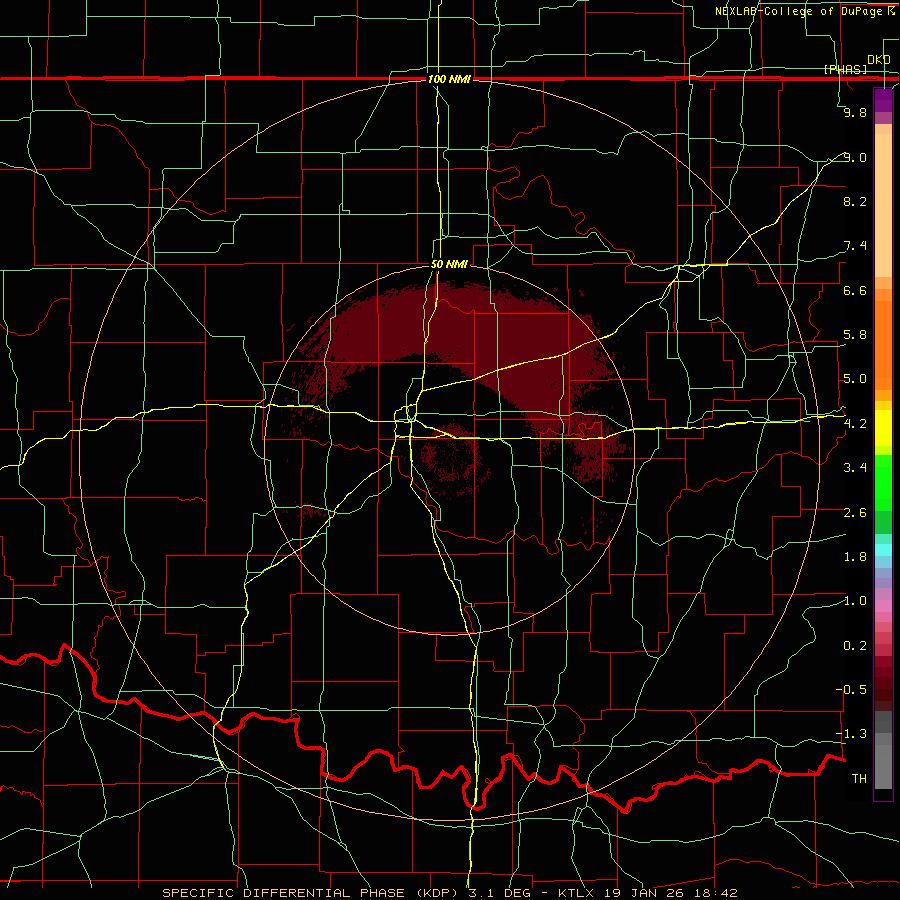
Task: Pick the yellow segment of the color bar
Action: 883,428
